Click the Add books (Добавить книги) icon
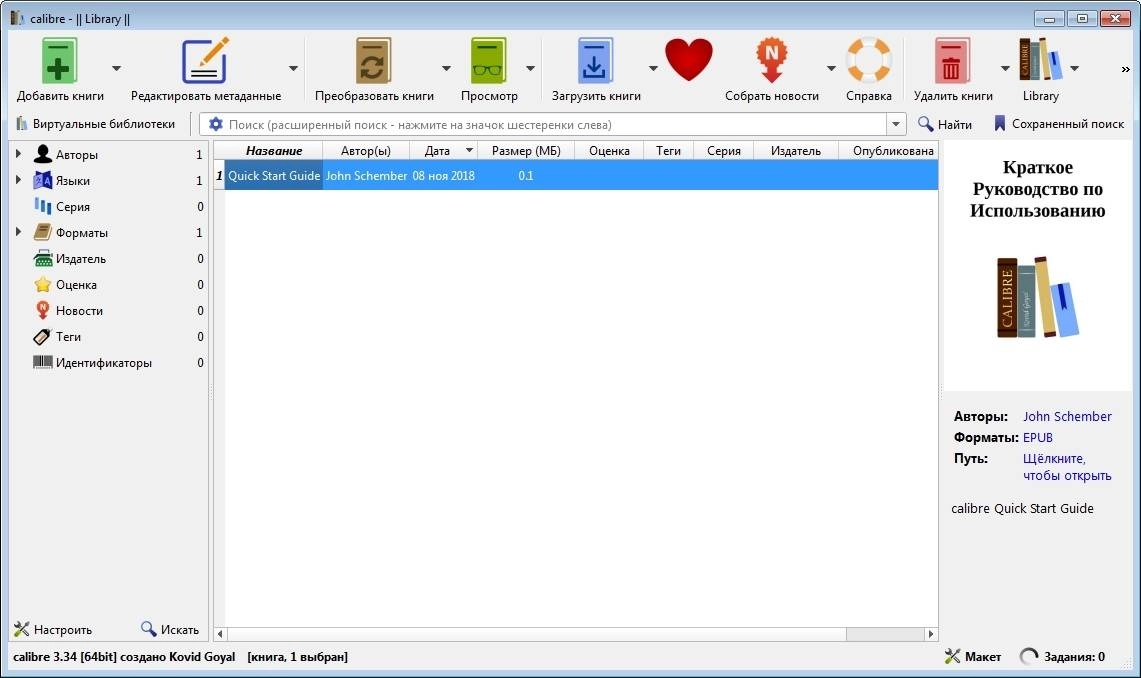Screen dimensions: 1141x678 [59, 61]
